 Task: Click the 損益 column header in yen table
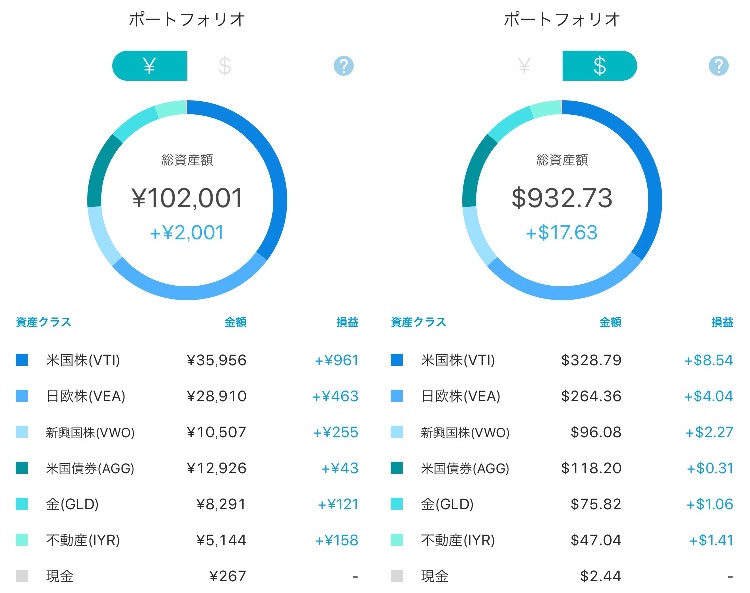347,322
